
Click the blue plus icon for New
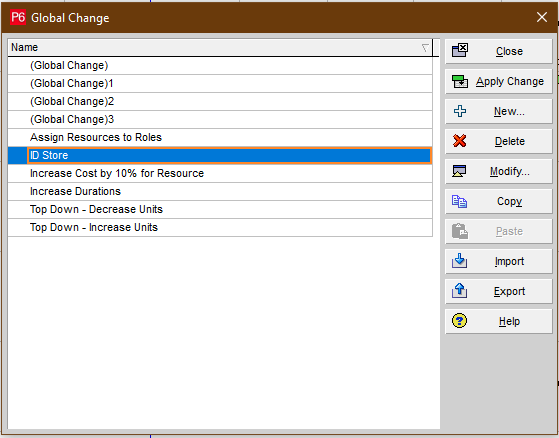(460, 111)
